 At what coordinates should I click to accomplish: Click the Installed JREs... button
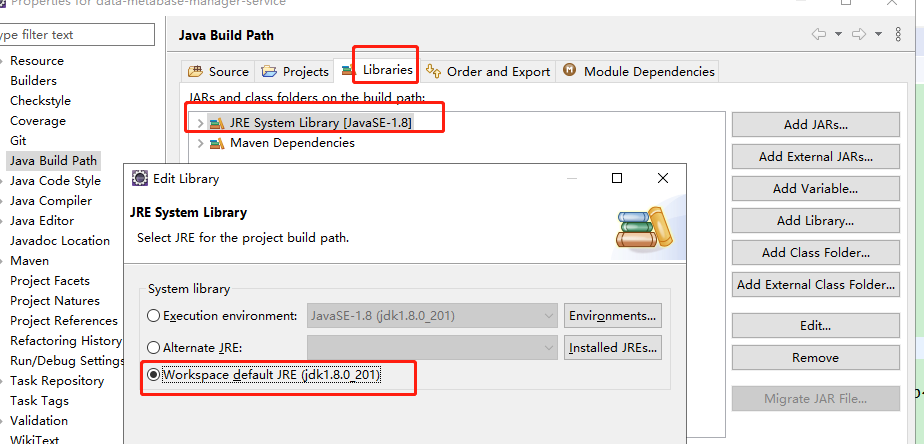point(612,348)
